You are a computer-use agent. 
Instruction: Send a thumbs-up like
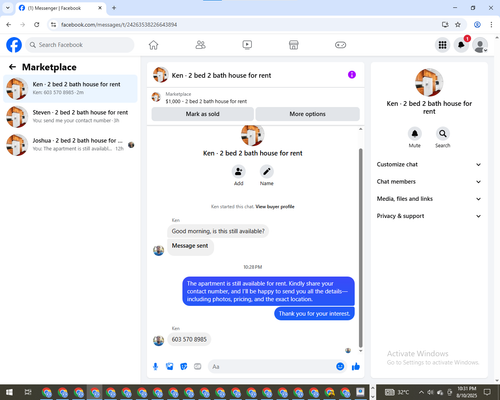click(x=356, y=366)
